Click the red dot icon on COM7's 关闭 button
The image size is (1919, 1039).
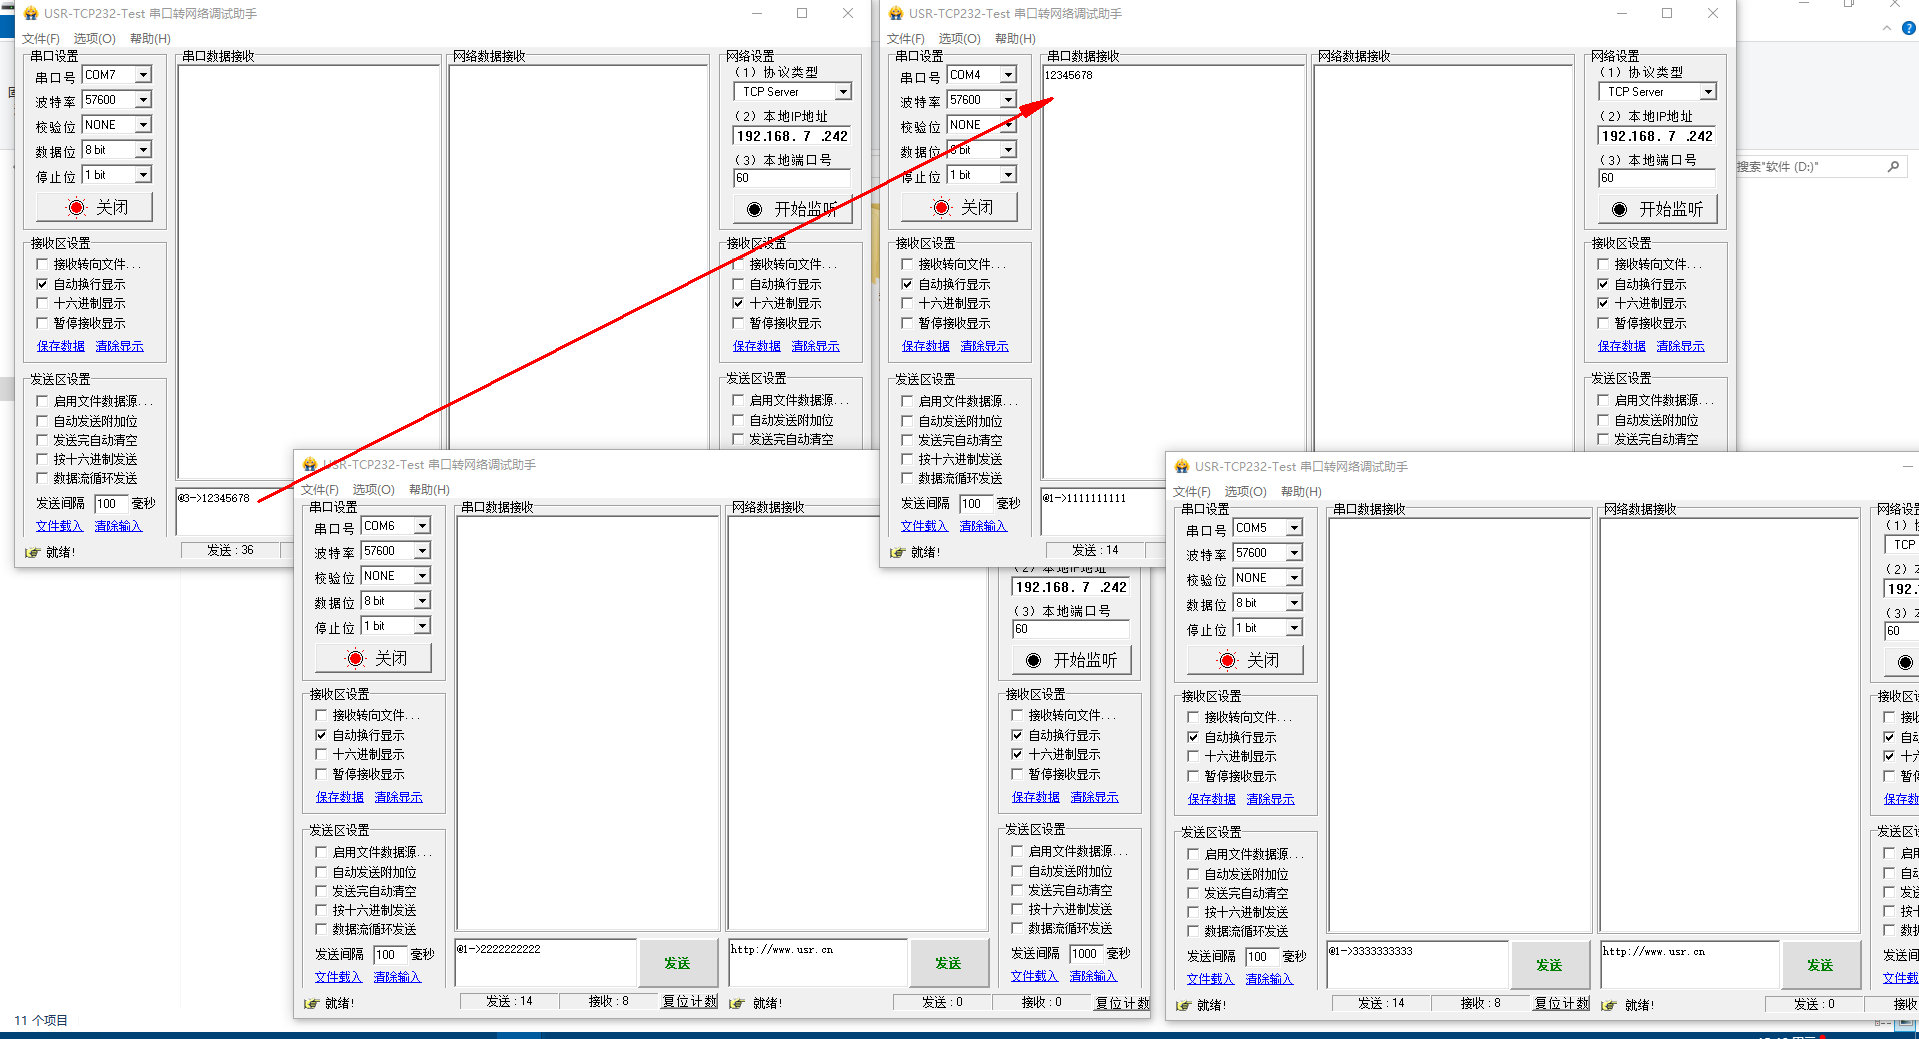[77, 208]
